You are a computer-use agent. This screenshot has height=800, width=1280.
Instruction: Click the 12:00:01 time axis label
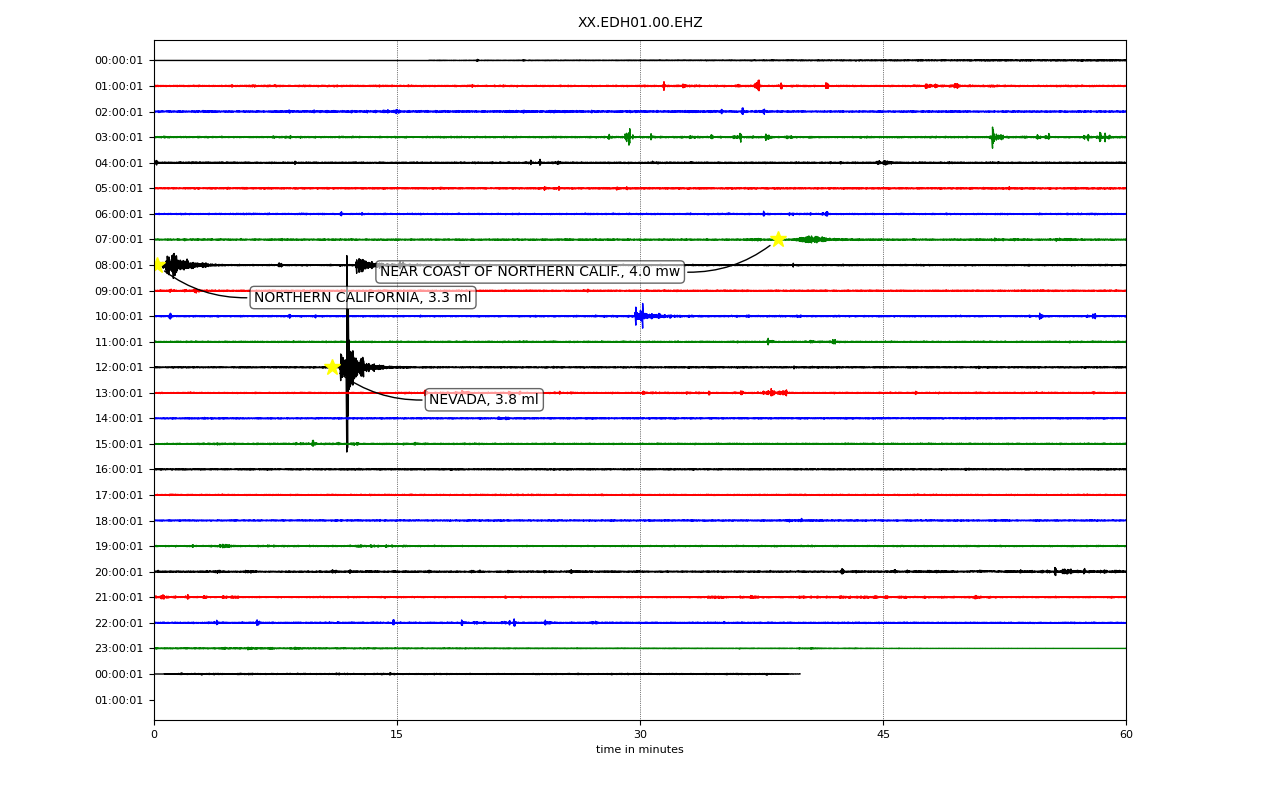point(119,368)
